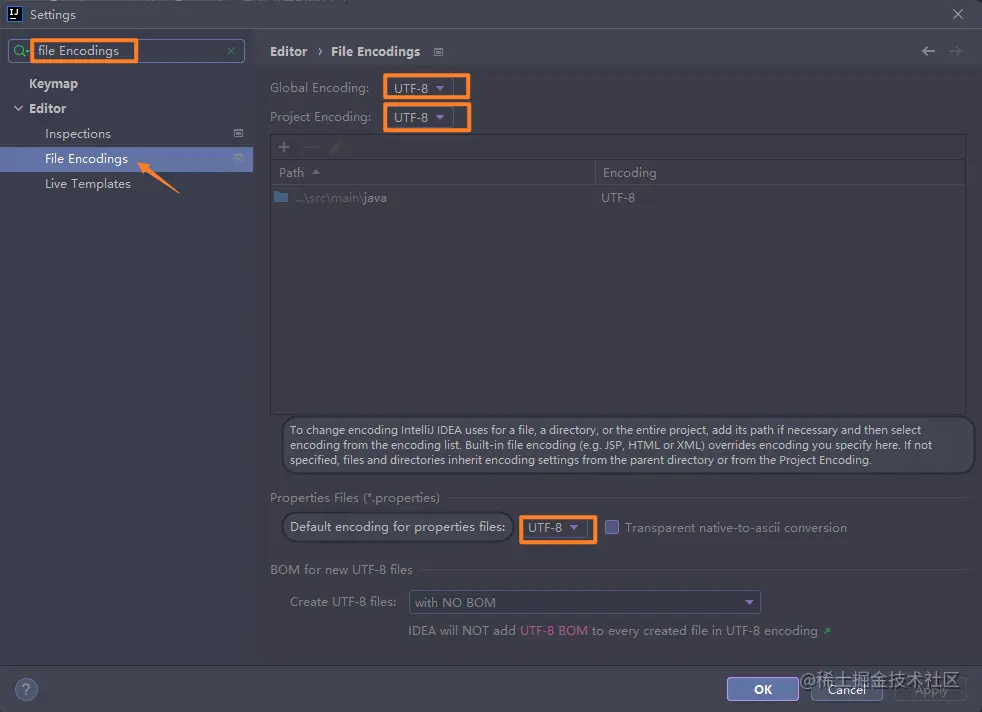This screenshot has width=982, height=712.
Task: Open the UTF-8 BOM external link arrow
Action: pos(827,631)
